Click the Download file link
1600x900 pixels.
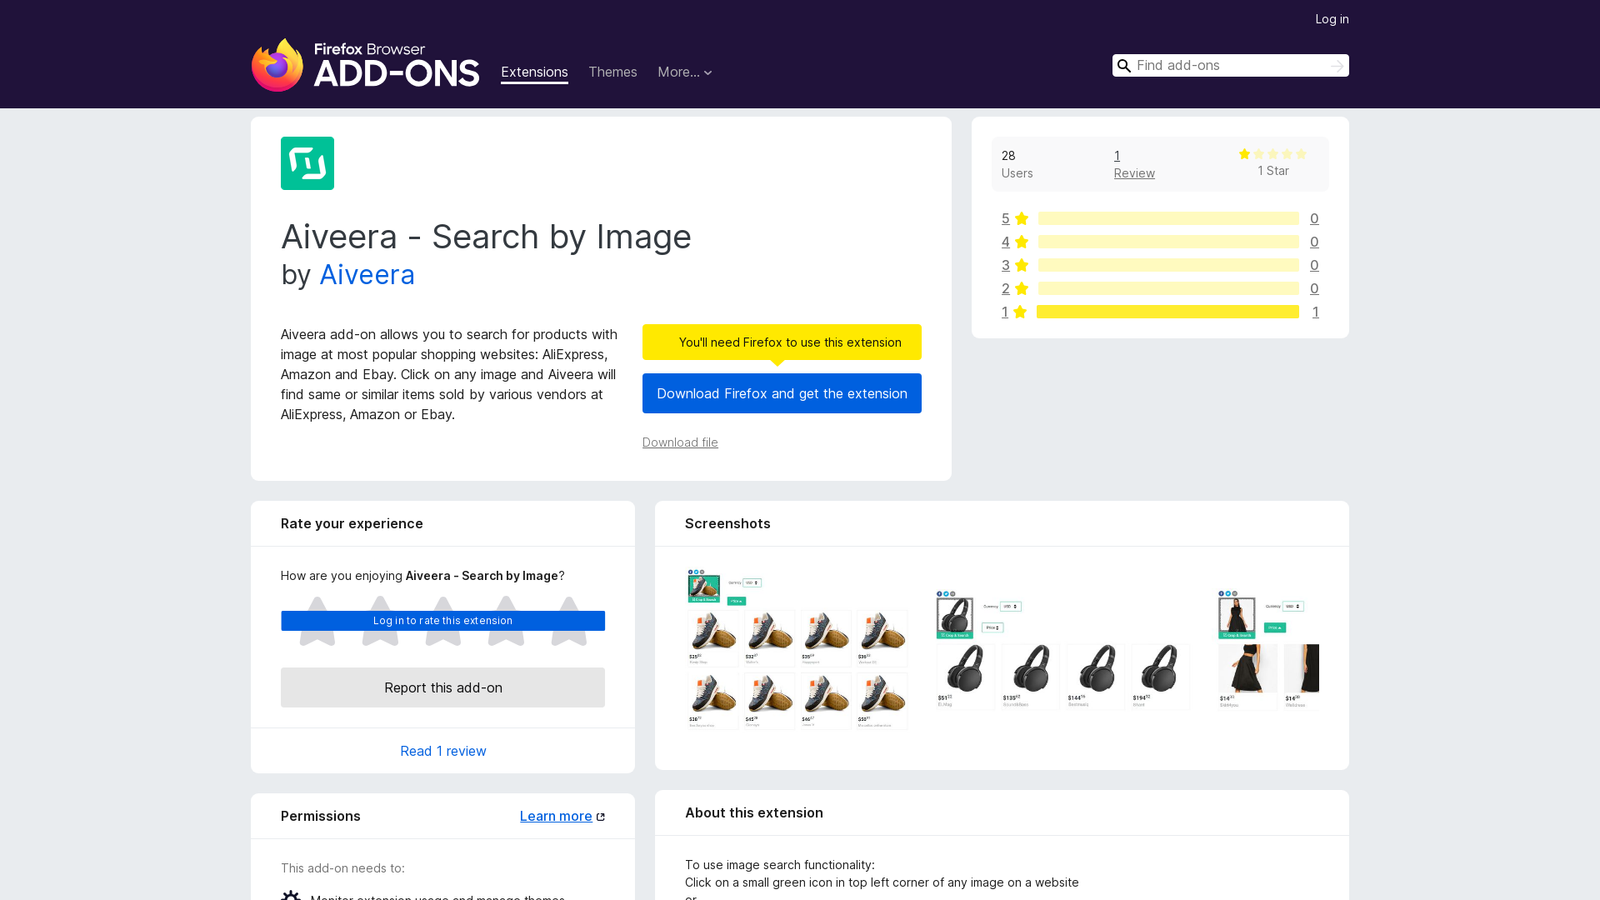point(680,442)
